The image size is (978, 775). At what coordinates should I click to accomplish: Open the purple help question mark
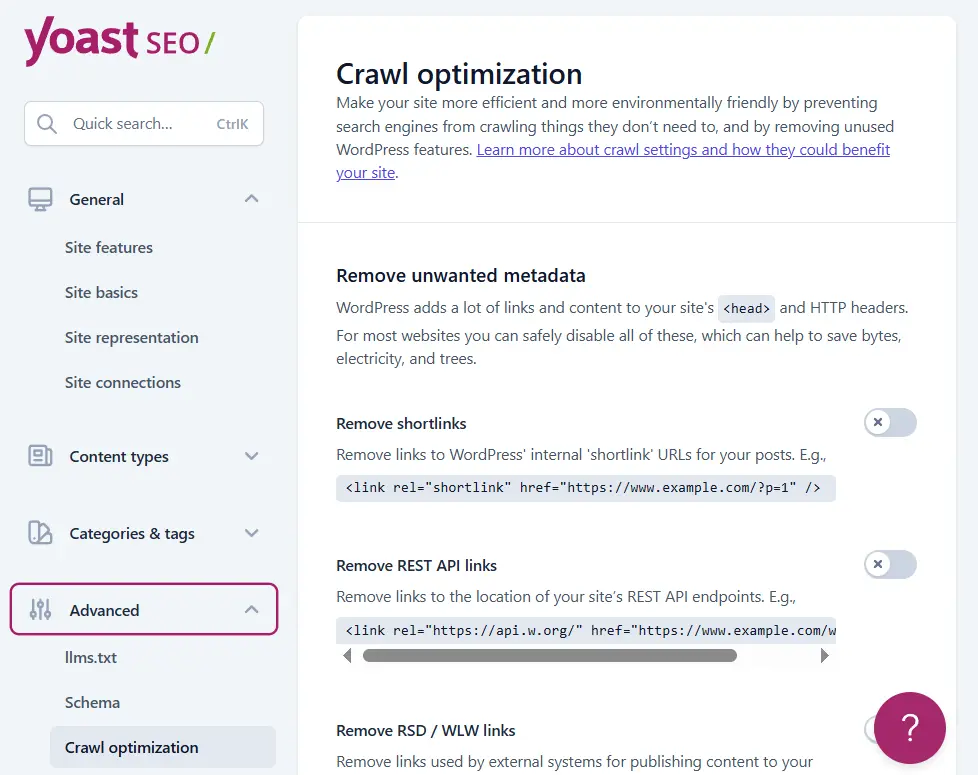pyautogui.click(x=909, y=728)
